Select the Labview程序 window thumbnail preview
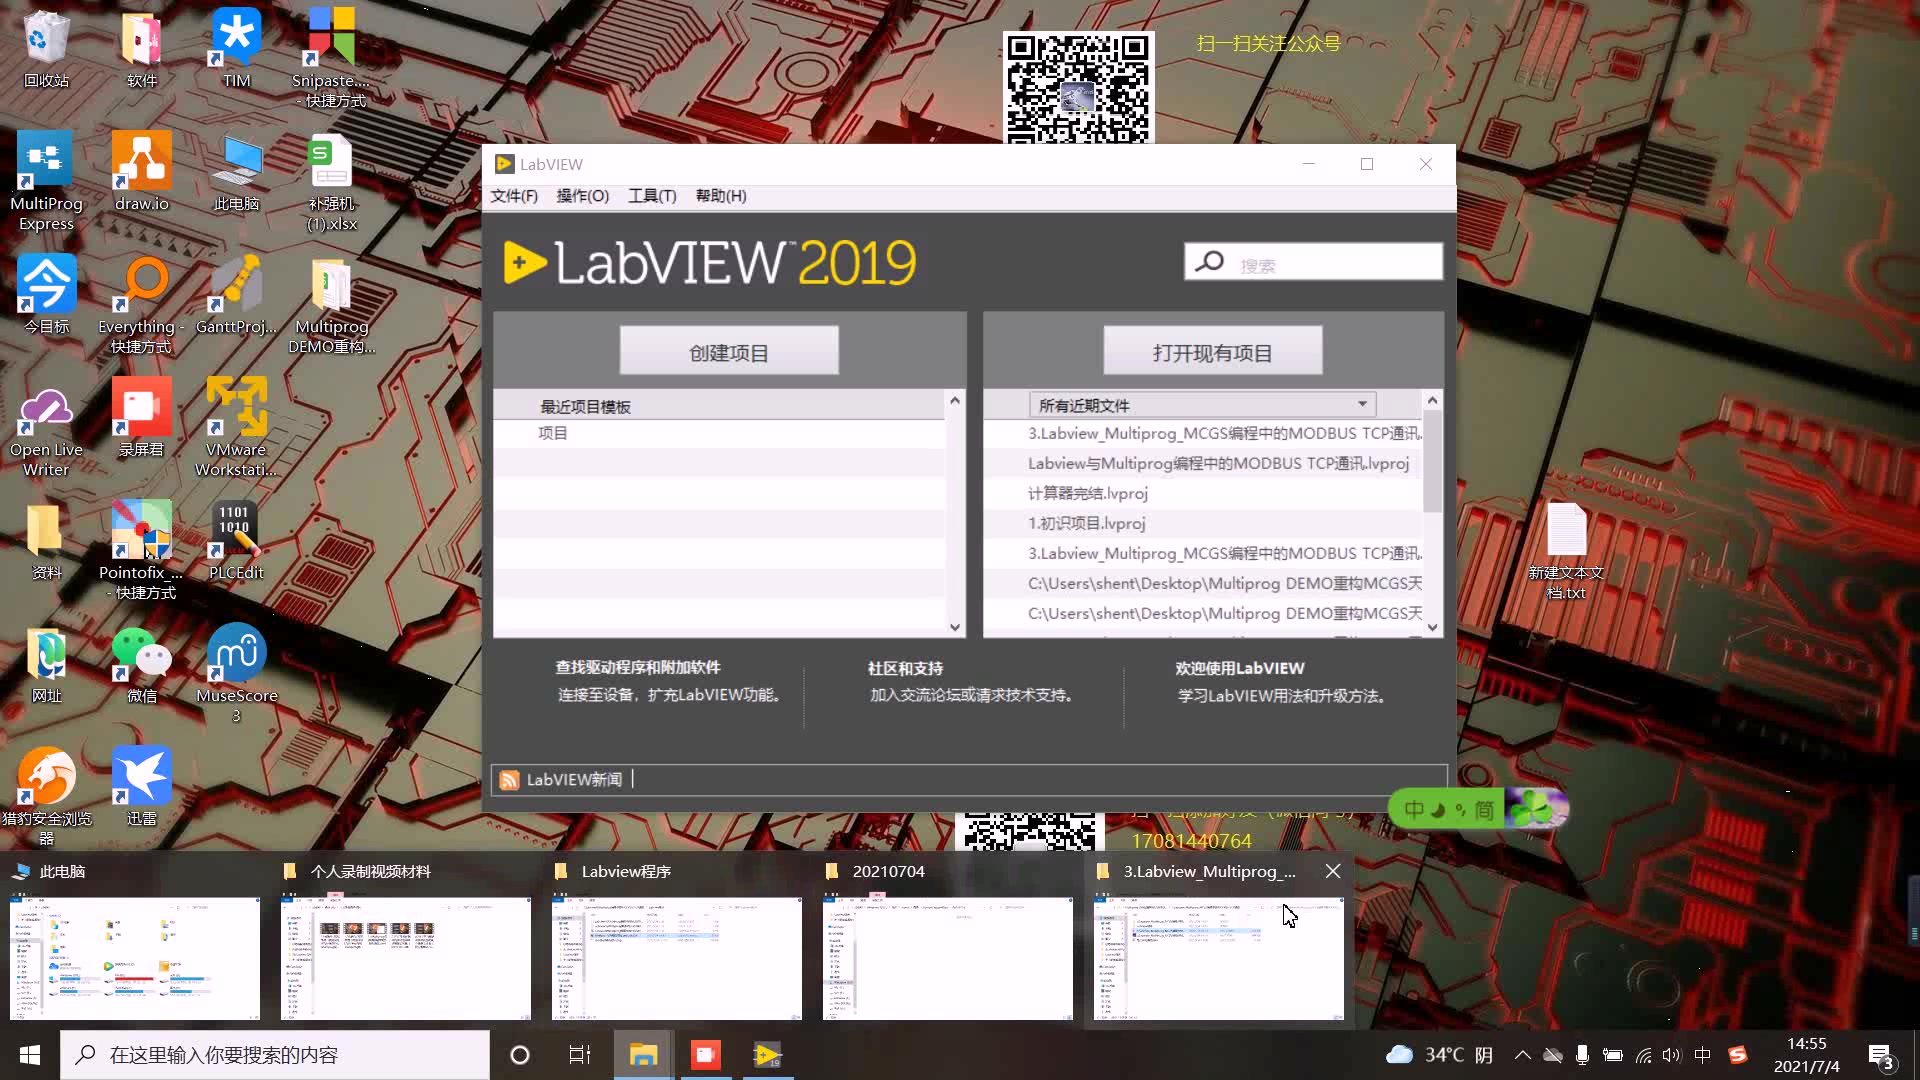 [677, 957]
